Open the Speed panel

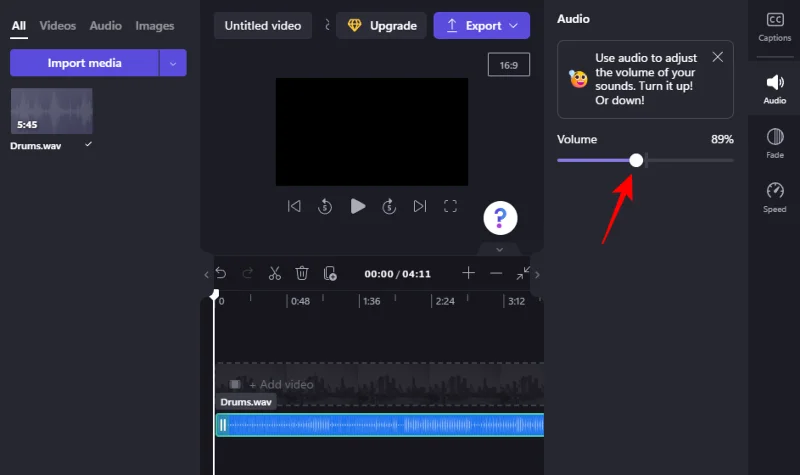pyautogui.click(x=774, y=197)
